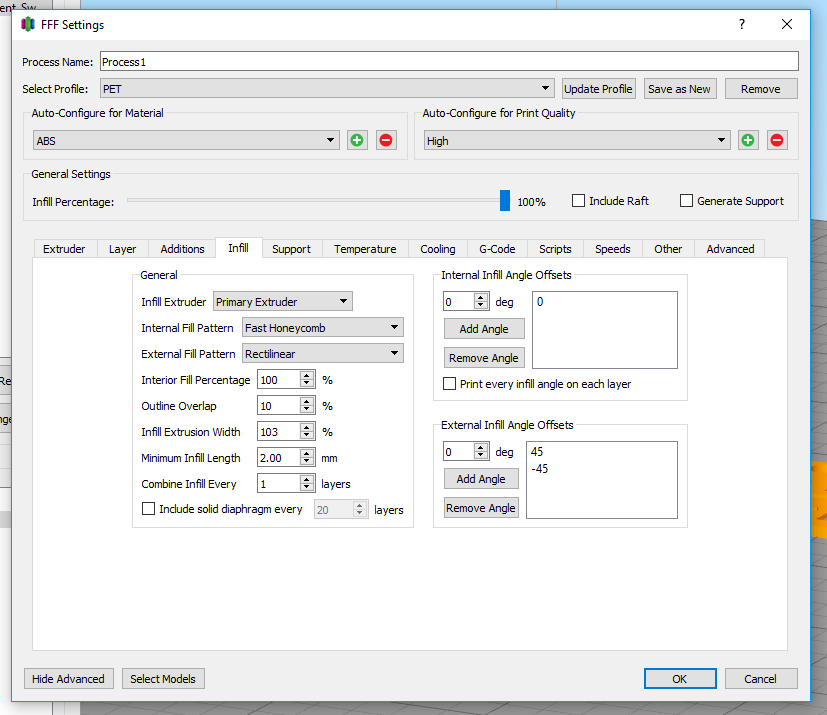Check Include solid diaphragm every option
Viewport: 827px width, 715px height.
pyautogui.click(x=149, y=509)
